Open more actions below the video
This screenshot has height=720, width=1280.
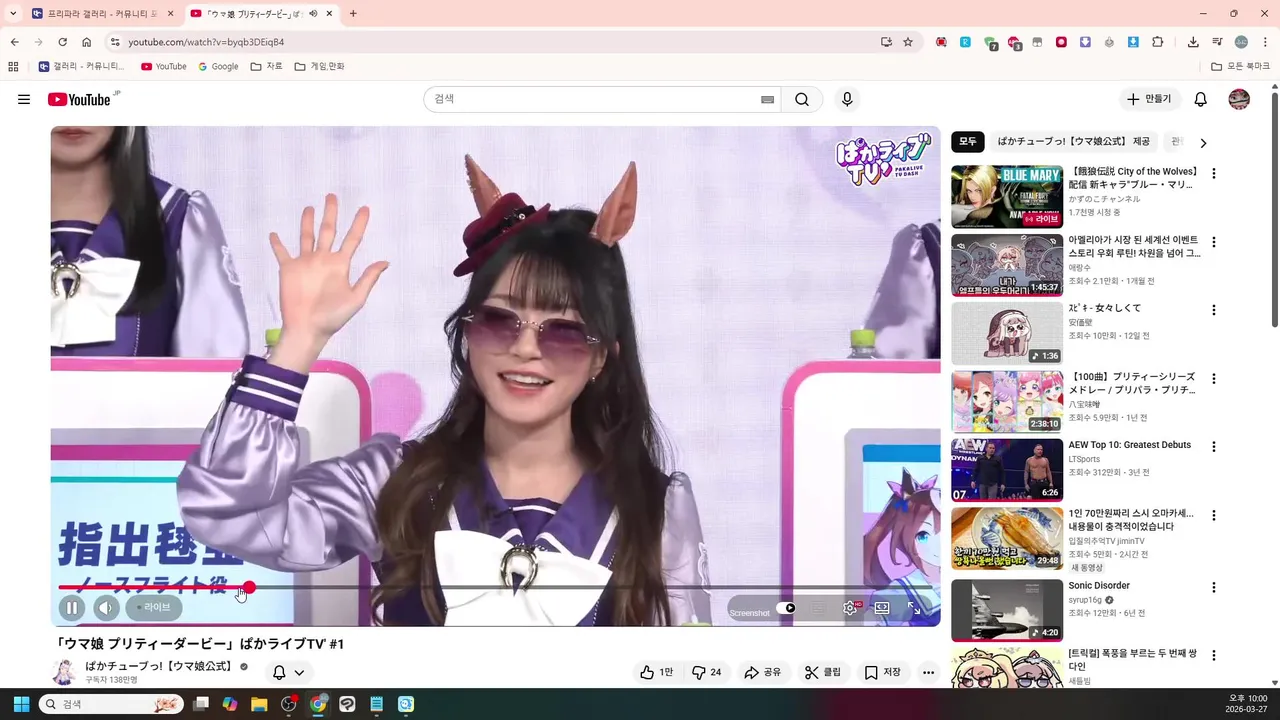[x=929, y=672]
